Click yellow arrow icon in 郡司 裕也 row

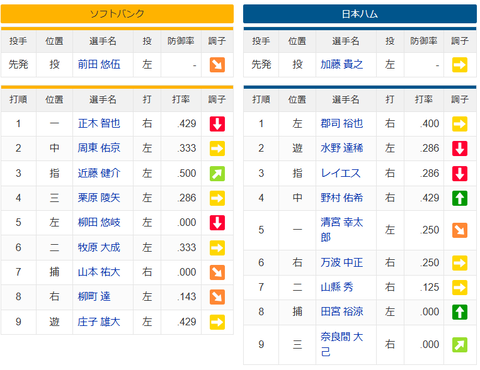tap(460, 124)
